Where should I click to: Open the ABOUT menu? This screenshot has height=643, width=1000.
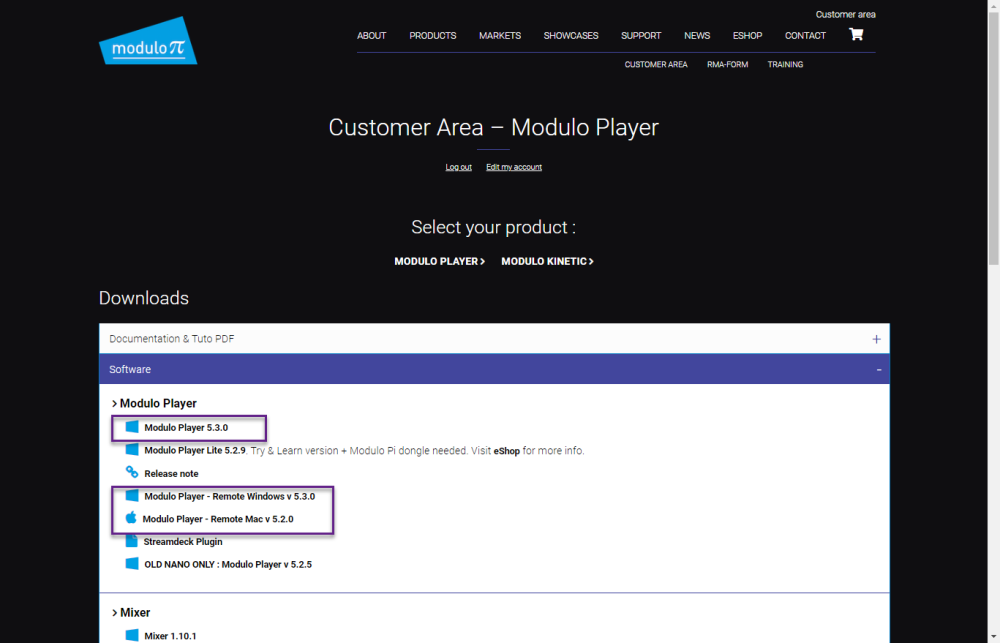[372, 36]
